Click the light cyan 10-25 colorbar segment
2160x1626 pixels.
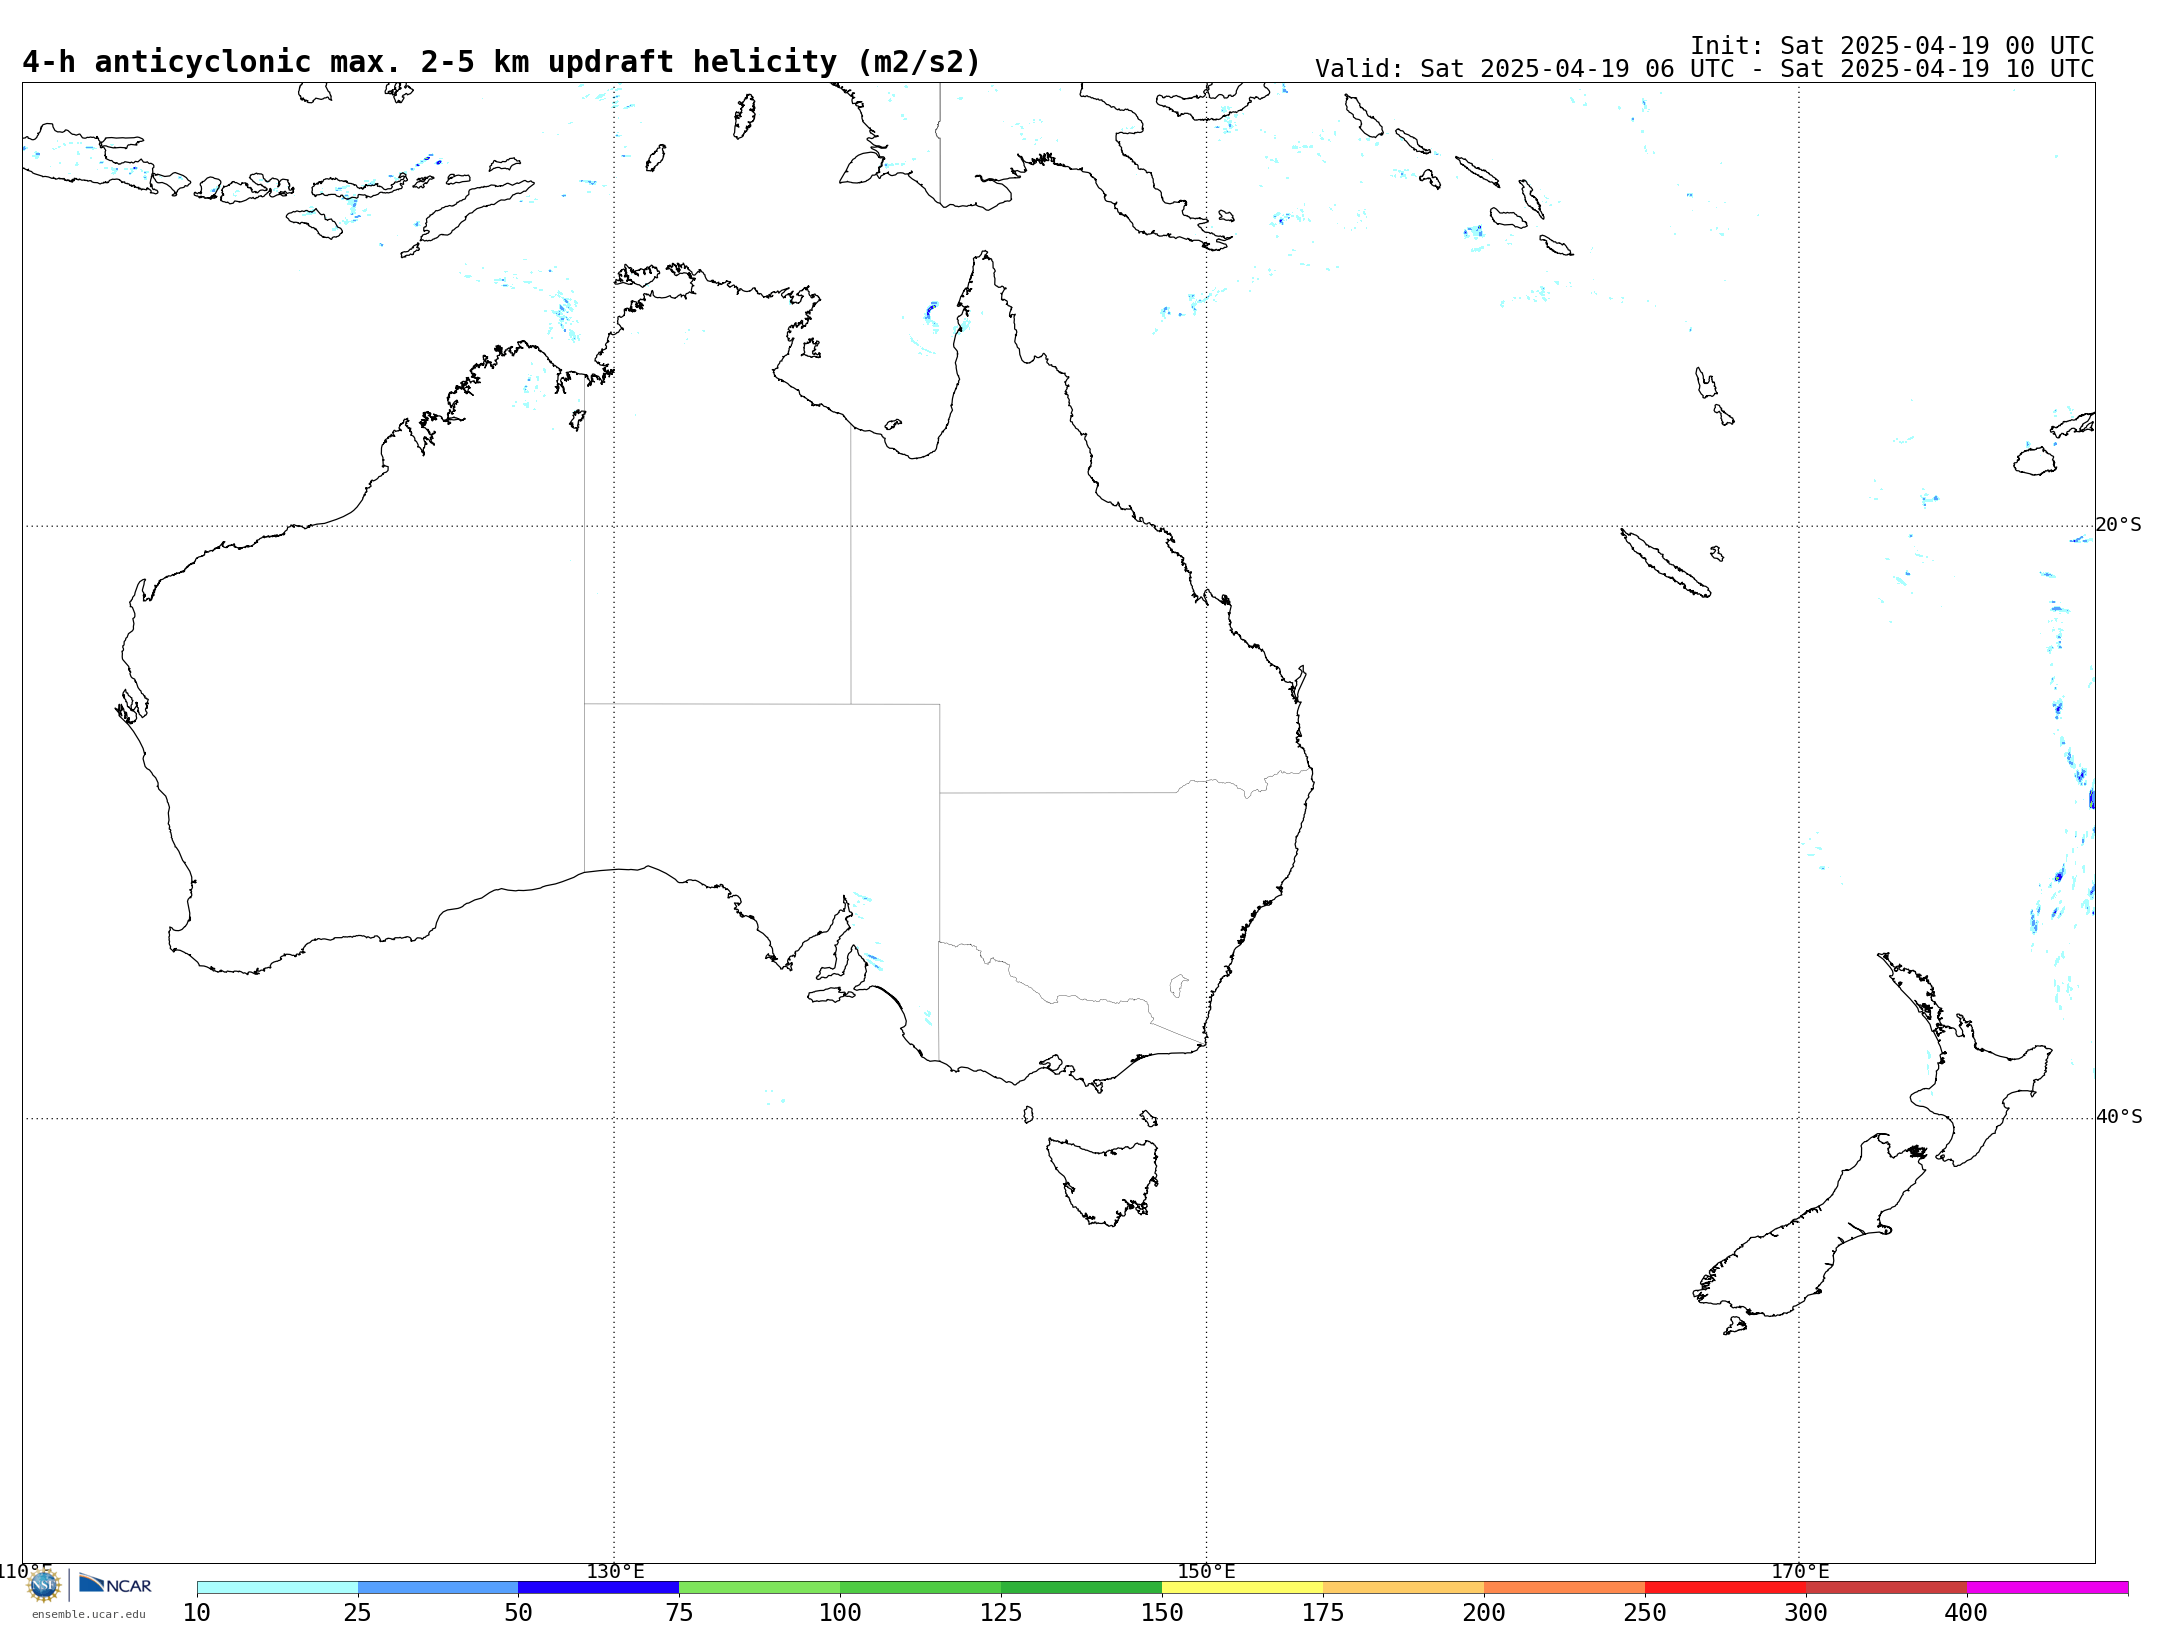pyautogui.click(x=277, y=1588)
